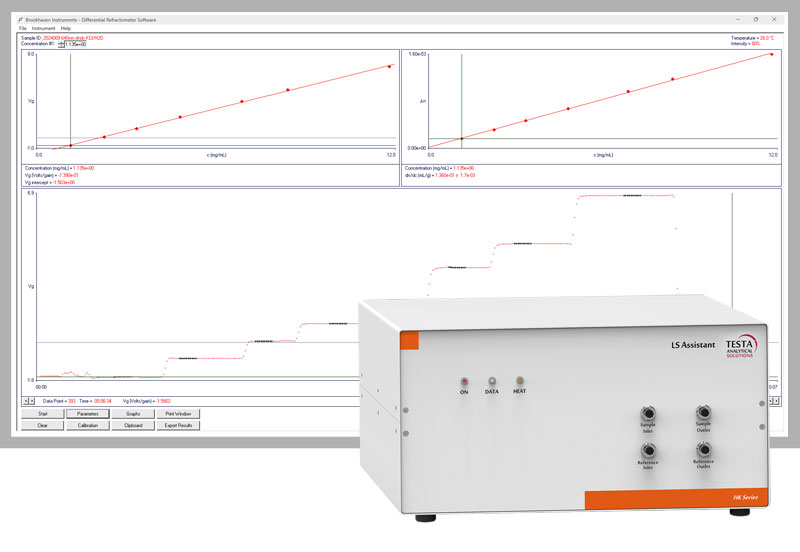Click the Reference Inlet port on the instrument
The width and height of the screenshot is (800, 552).
(648, 450)
